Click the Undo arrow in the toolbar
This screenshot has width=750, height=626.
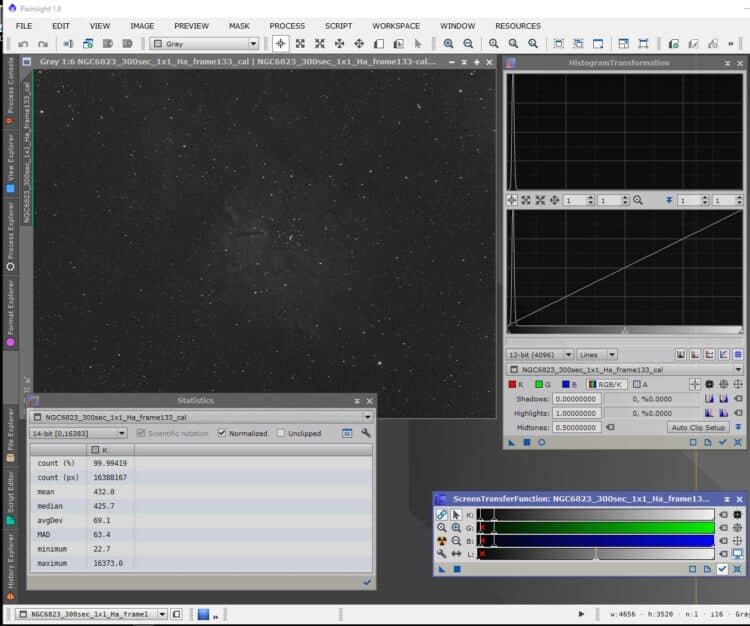click(x=22, y=44)
